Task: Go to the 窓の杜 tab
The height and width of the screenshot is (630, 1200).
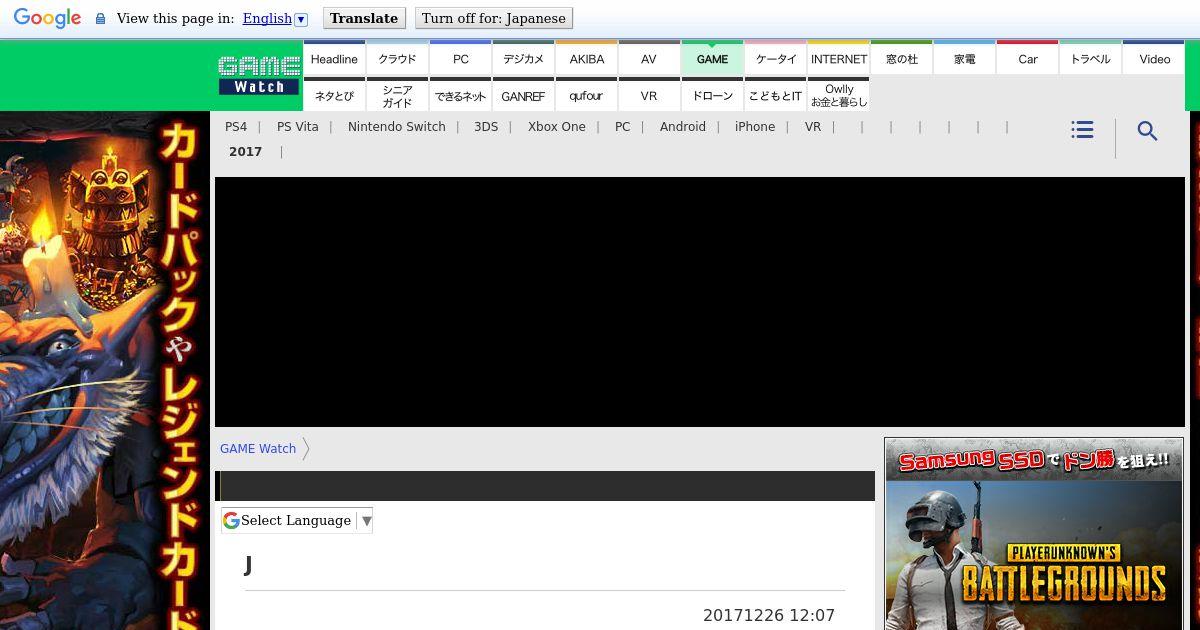Action: click(901, 58)
